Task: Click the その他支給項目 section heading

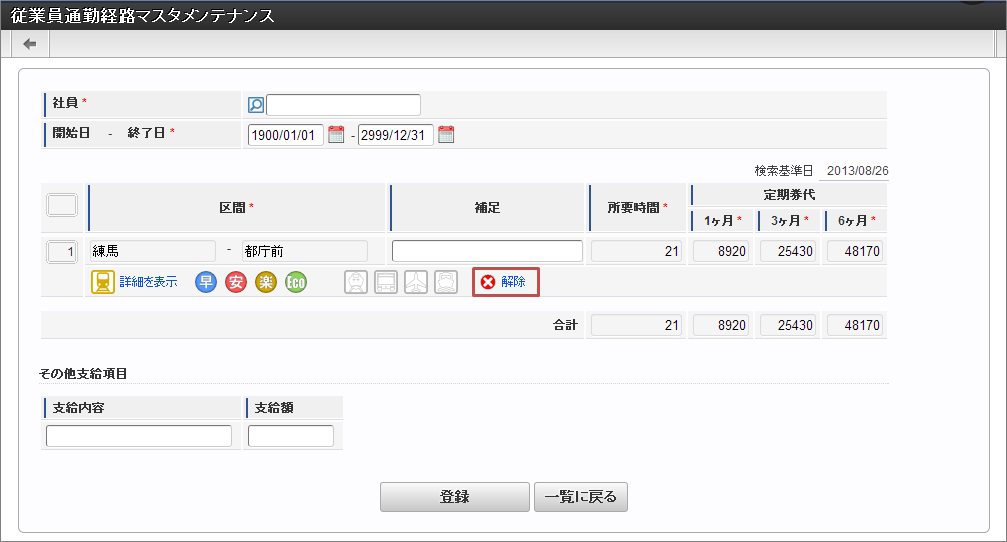Action: [83, 374]
